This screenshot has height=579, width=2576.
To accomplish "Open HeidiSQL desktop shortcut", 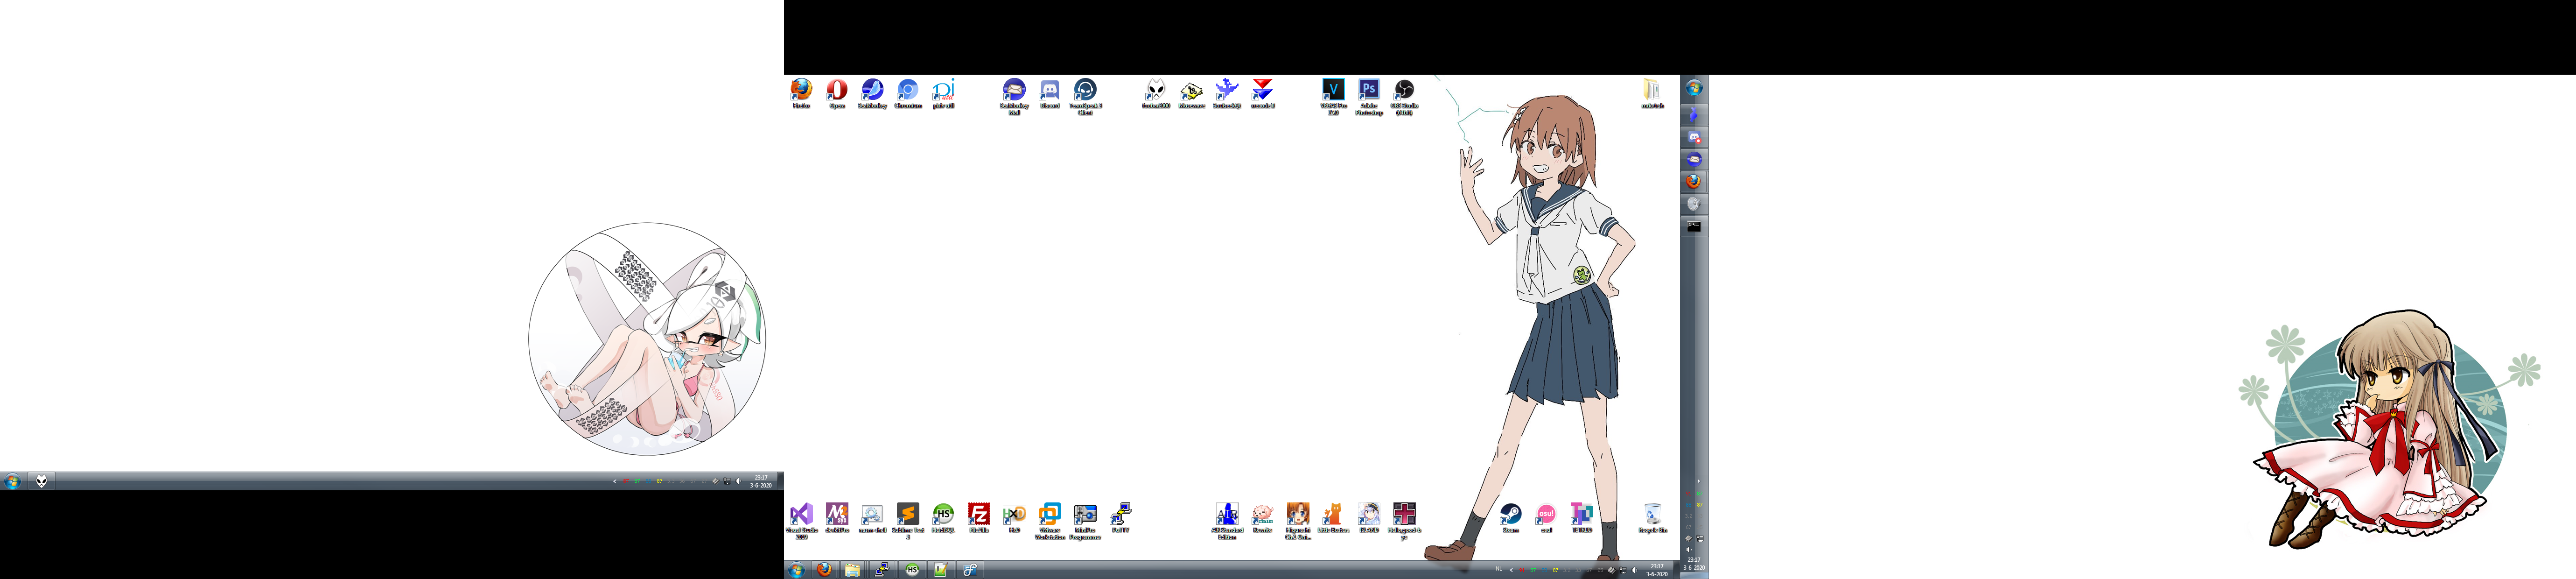I will pyautogui.click(x=943, y=518).
